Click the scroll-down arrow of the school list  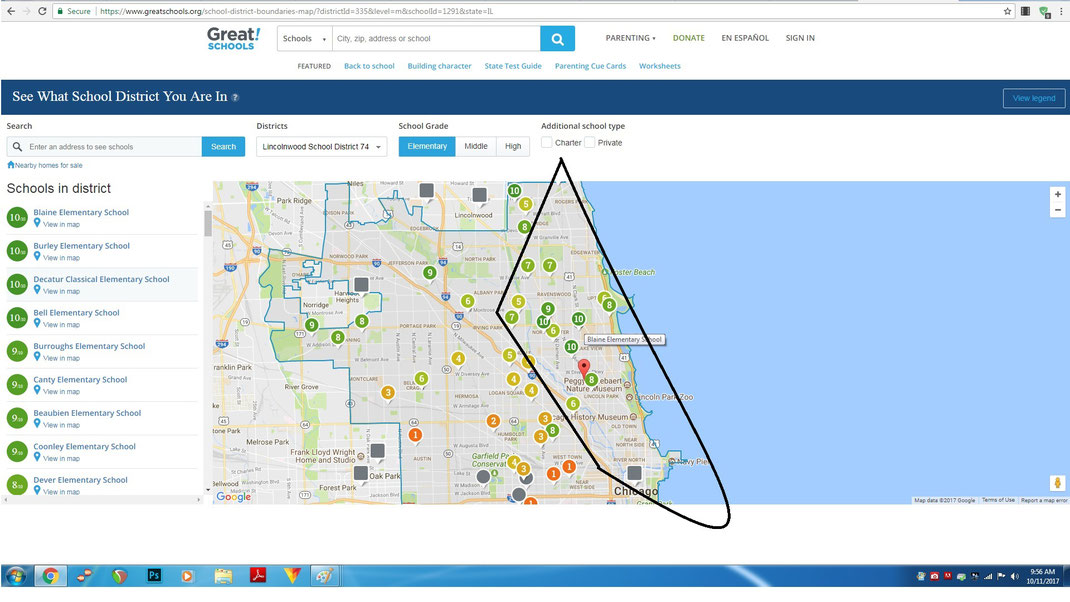207,489
